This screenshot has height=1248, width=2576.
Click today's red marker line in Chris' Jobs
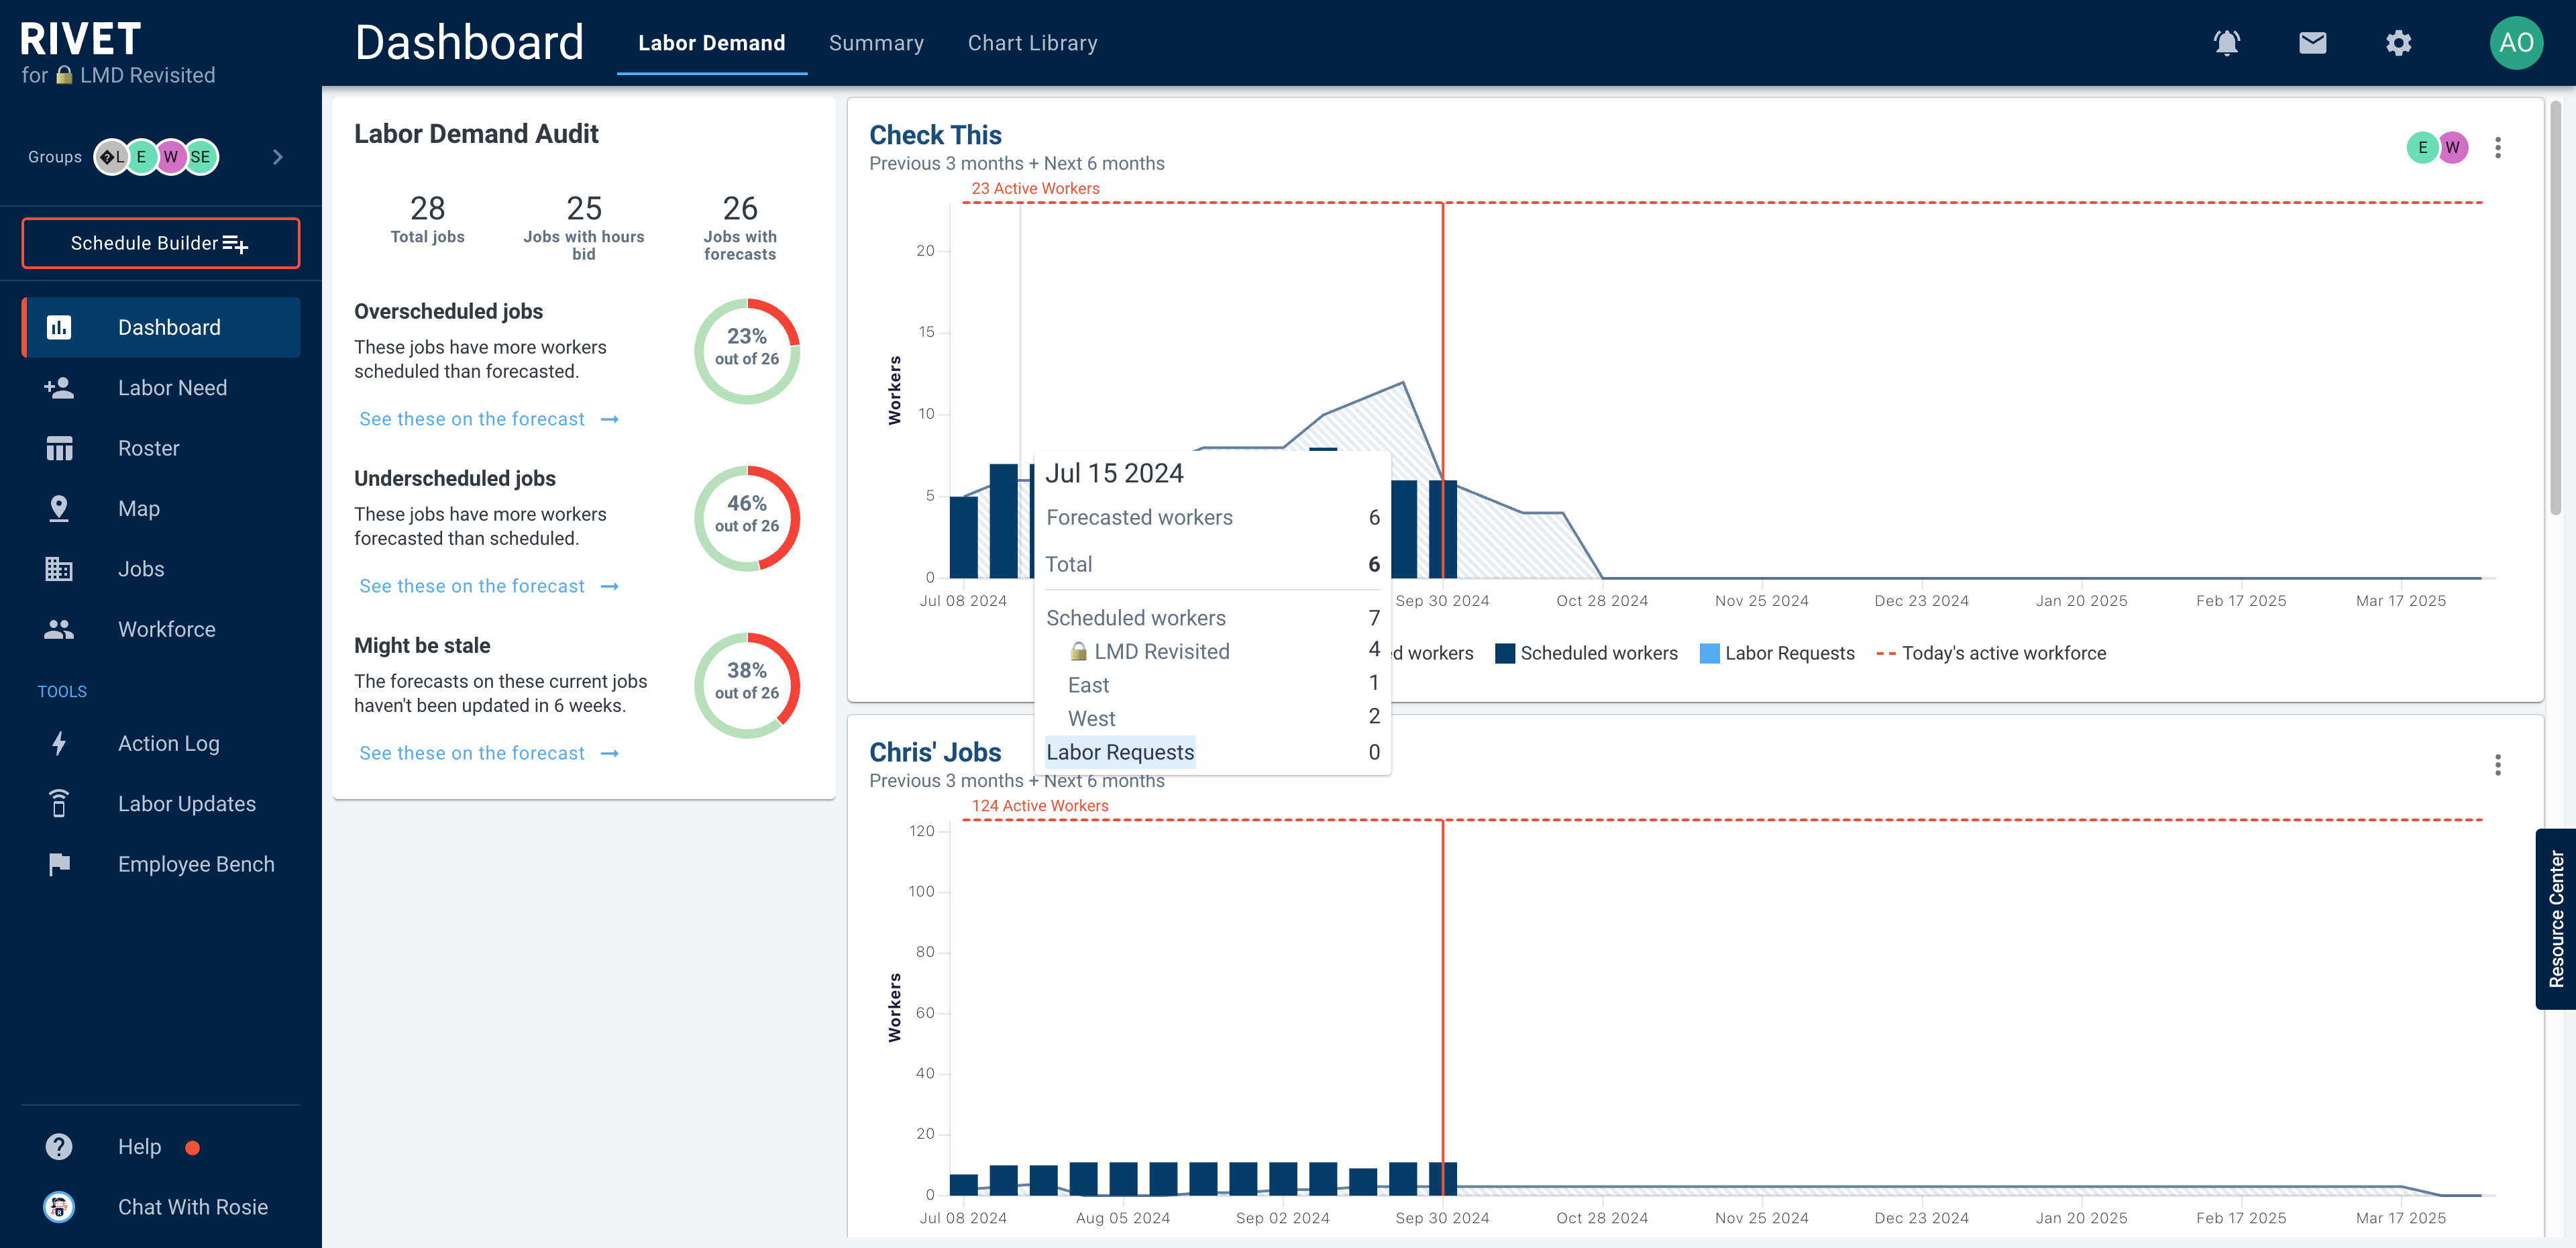tap(1442, 1007)
